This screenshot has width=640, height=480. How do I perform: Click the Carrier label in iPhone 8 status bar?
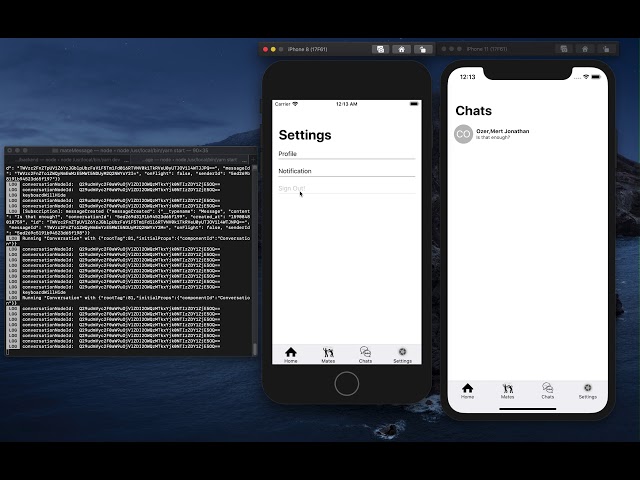[x=282, y=104]
